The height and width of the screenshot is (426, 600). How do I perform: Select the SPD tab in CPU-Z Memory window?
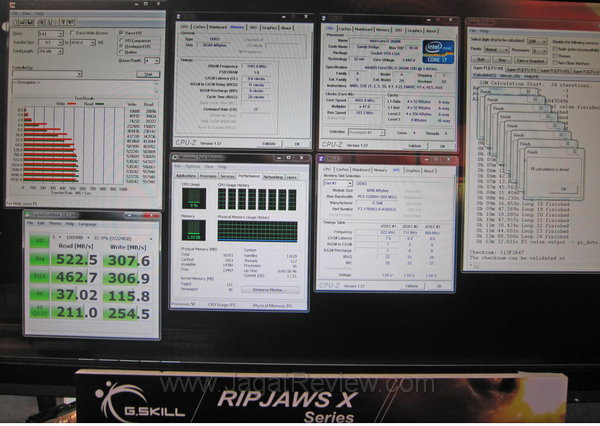[x=253, y=27]
